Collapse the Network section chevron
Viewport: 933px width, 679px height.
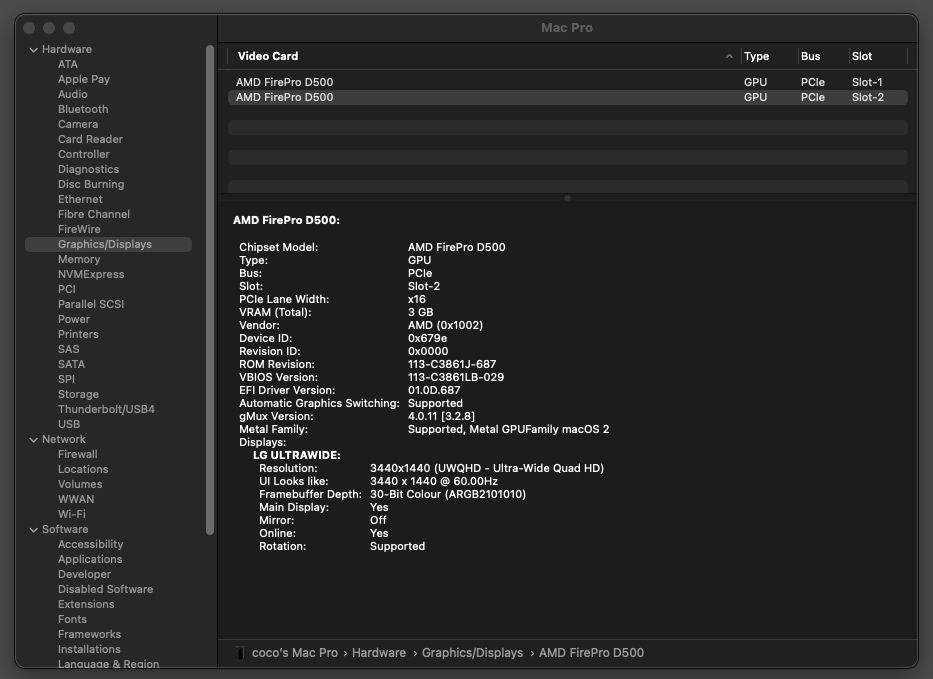[34, 440]
